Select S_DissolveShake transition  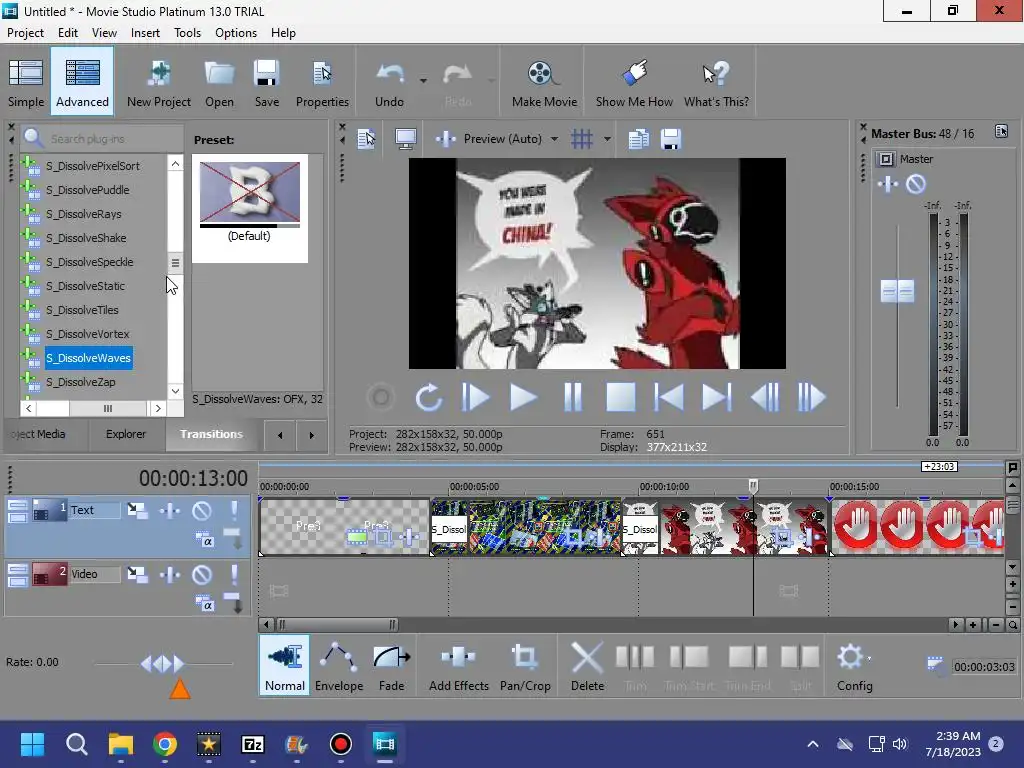(x=86, y=238)
